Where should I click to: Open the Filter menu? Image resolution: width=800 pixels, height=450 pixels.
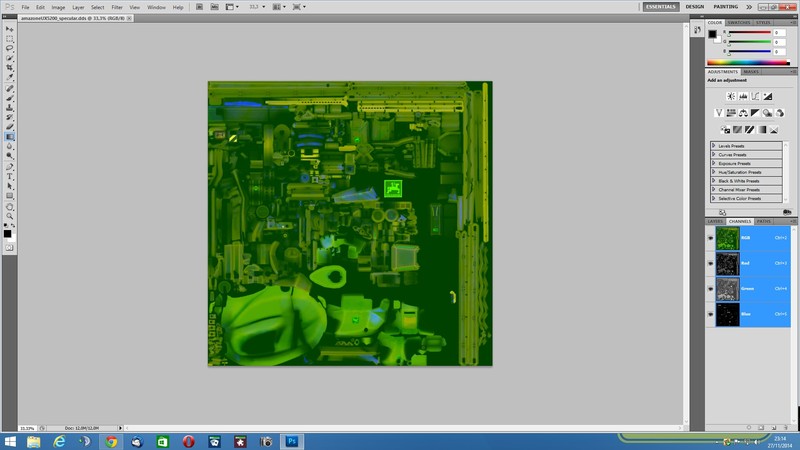tap(119, 7)
